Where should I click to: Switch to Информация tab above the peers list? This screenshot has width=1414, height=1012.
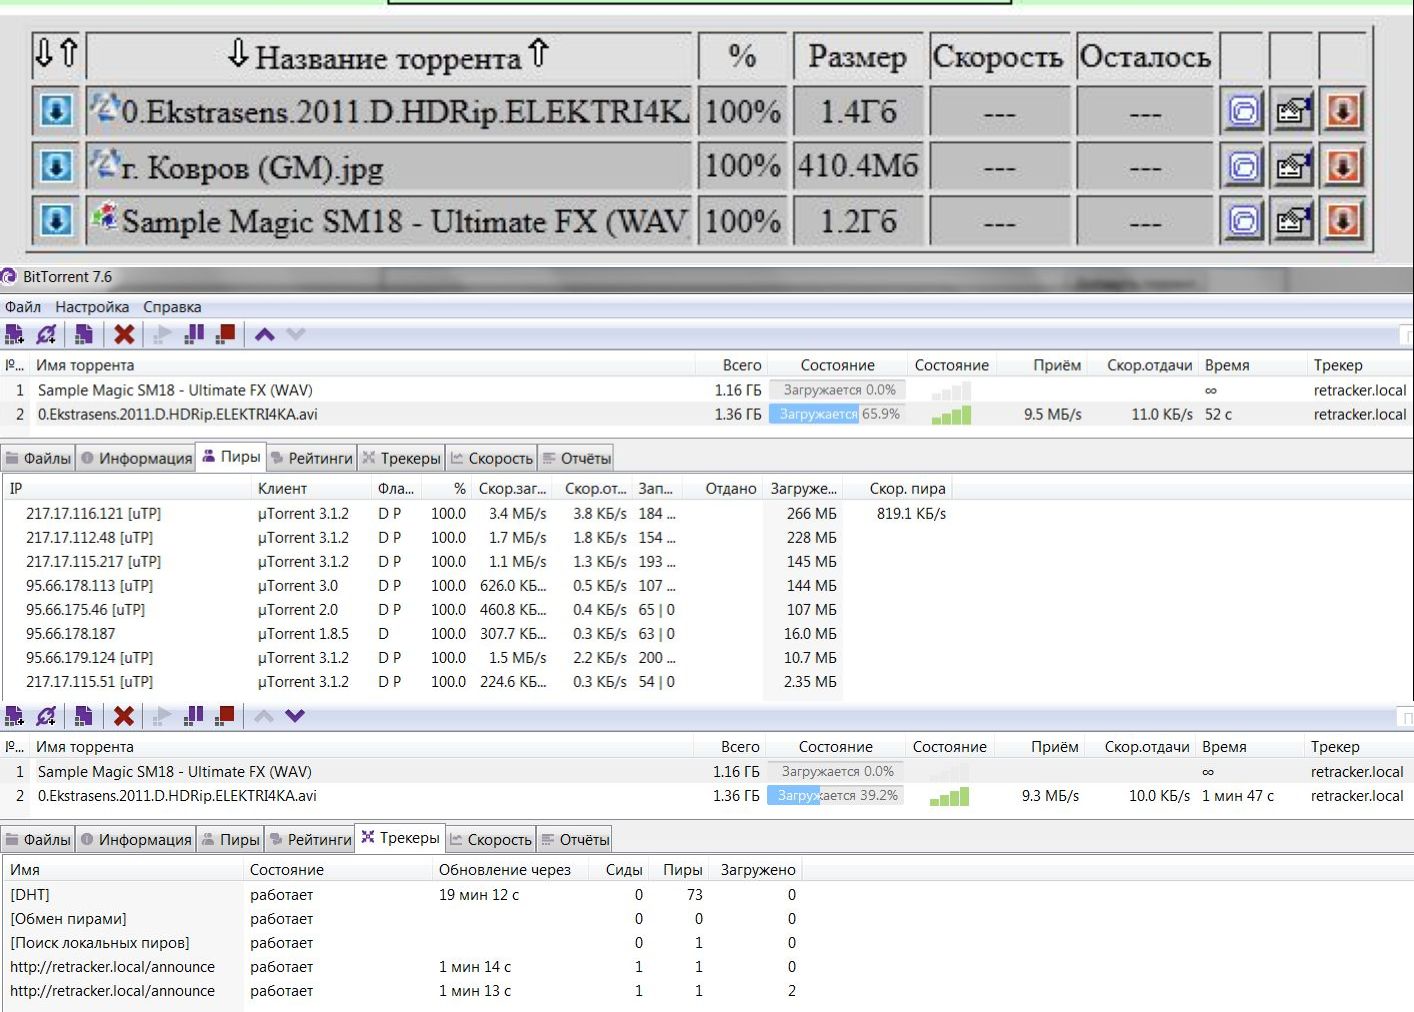pos(136,458)
